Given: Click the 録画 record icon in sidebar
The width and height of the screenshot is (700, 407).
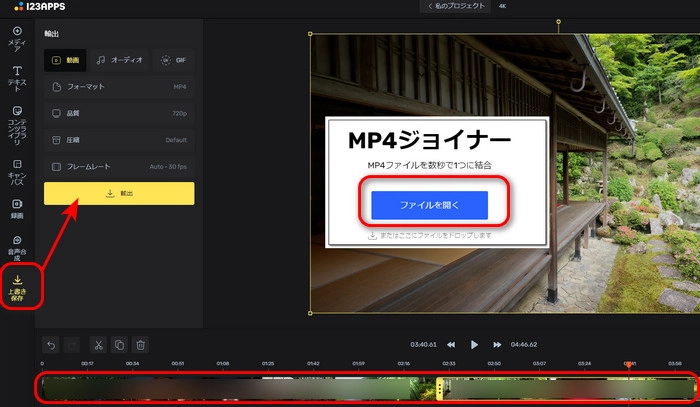Looking at the screenshot, I should [17, 208].
